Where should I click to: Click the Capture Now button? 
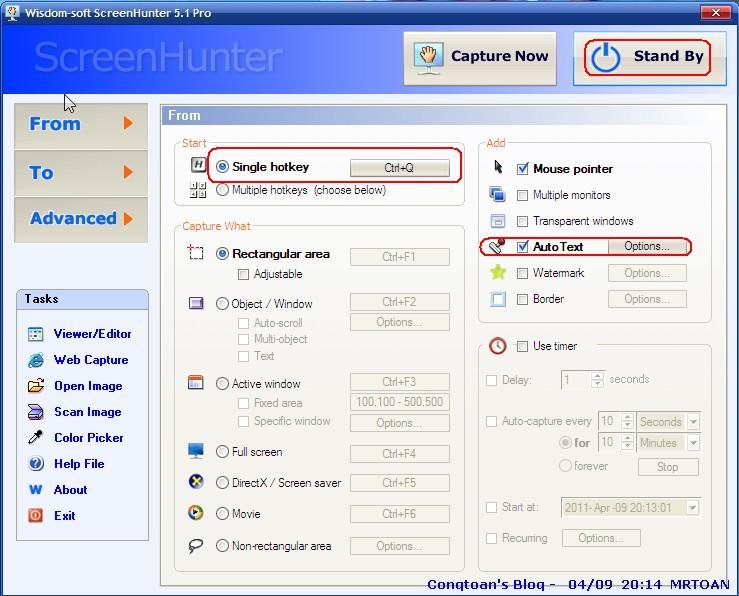coord(480,58)
